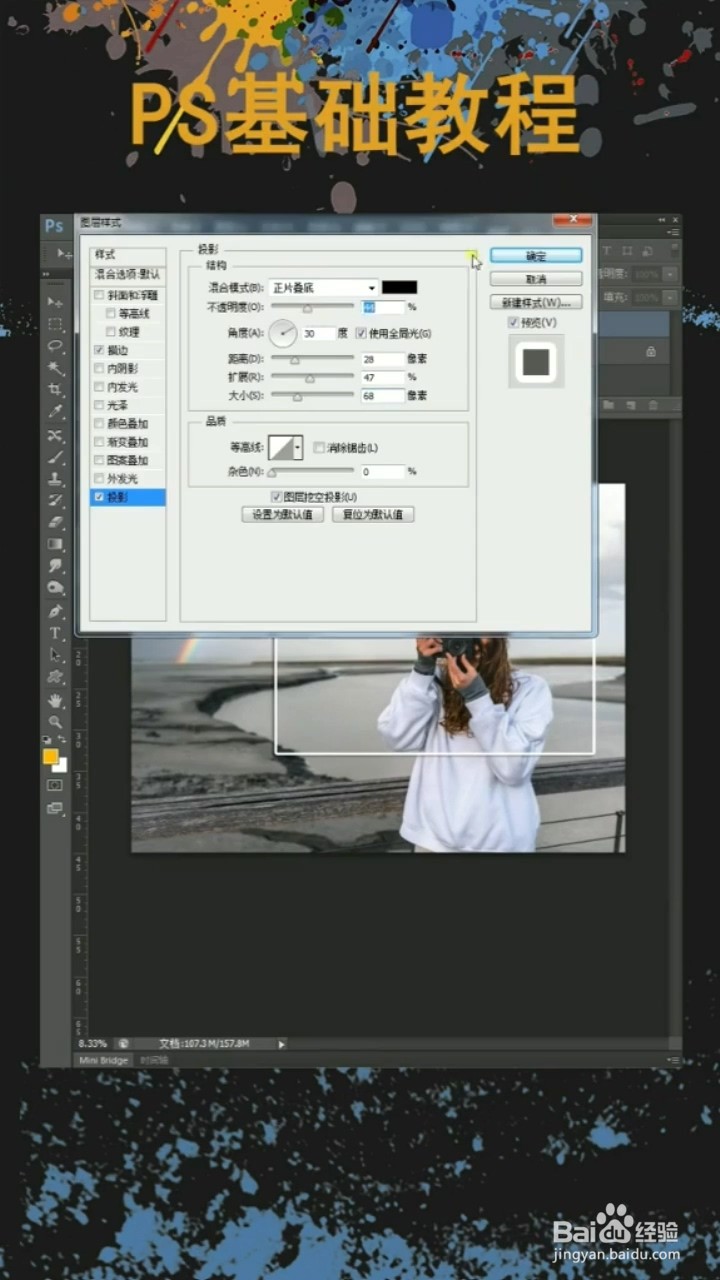Viewport: 720px width, 1280px height.
Task: Select the Dodge tool
Action: [55, 588]
